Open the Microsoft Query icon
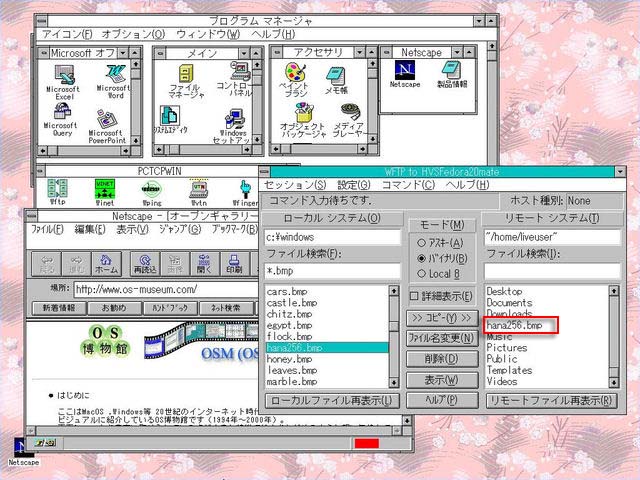640x480 pixels. [61, 120]
